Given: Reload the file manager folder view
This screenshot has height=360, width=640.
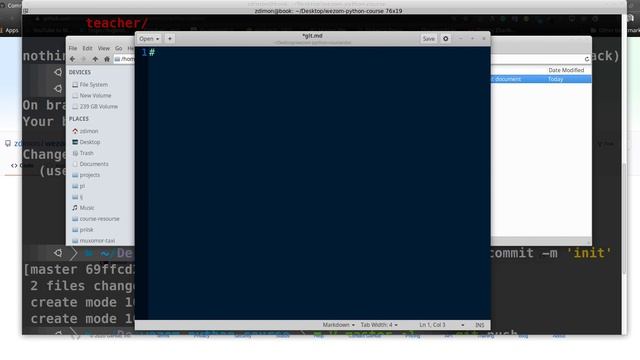Looking at the screenshot, I should tap(587, 59).
